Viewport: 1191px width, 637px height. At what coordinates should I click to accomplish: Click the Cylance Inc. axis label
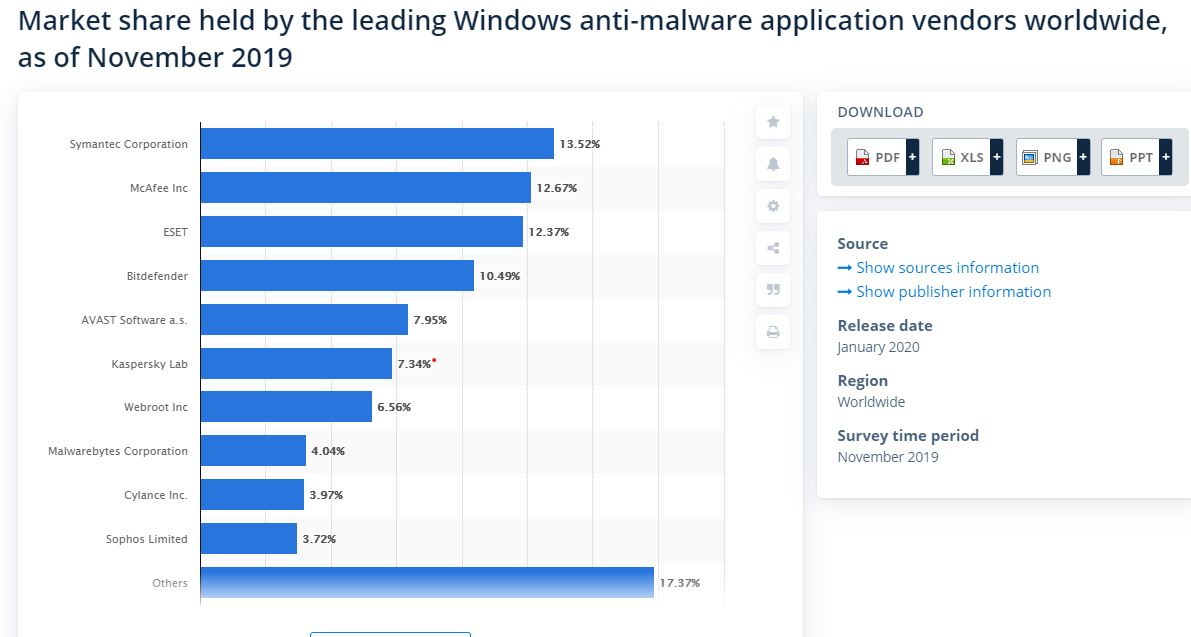pos(156,496)
